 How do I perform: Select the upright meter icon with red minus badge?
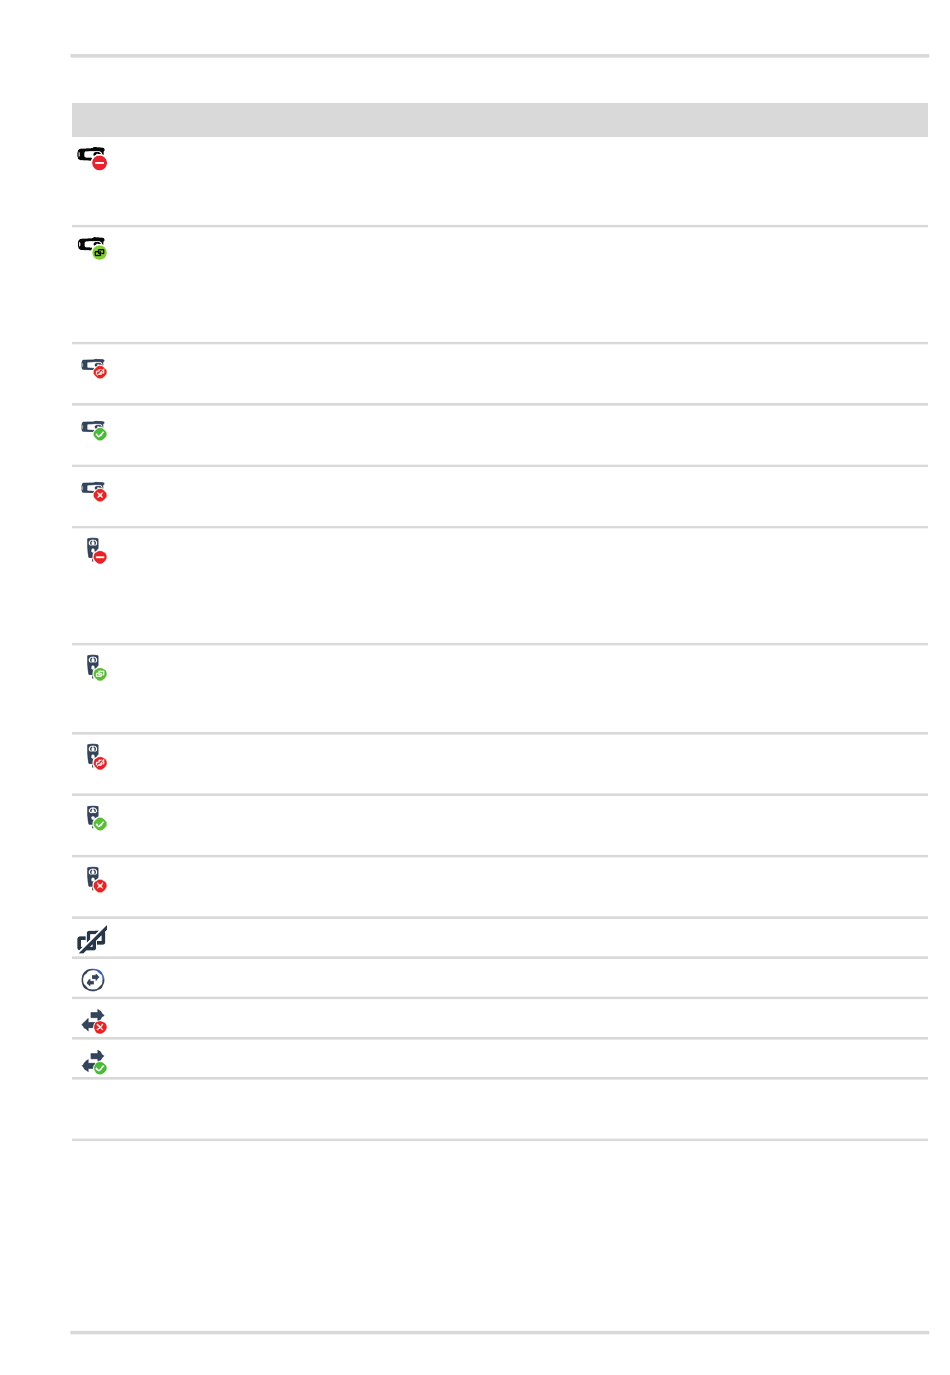click(96, 551)
